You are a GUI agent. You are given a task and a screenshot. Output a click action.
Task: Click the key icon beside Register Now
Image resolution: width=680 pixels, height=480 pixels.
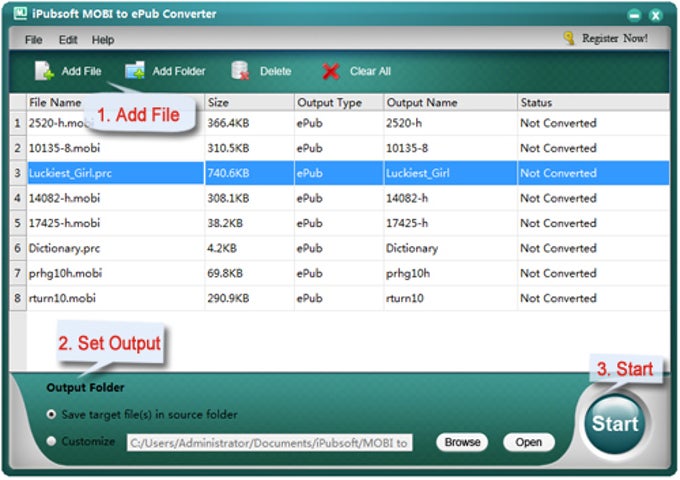(x=569, y=39)
